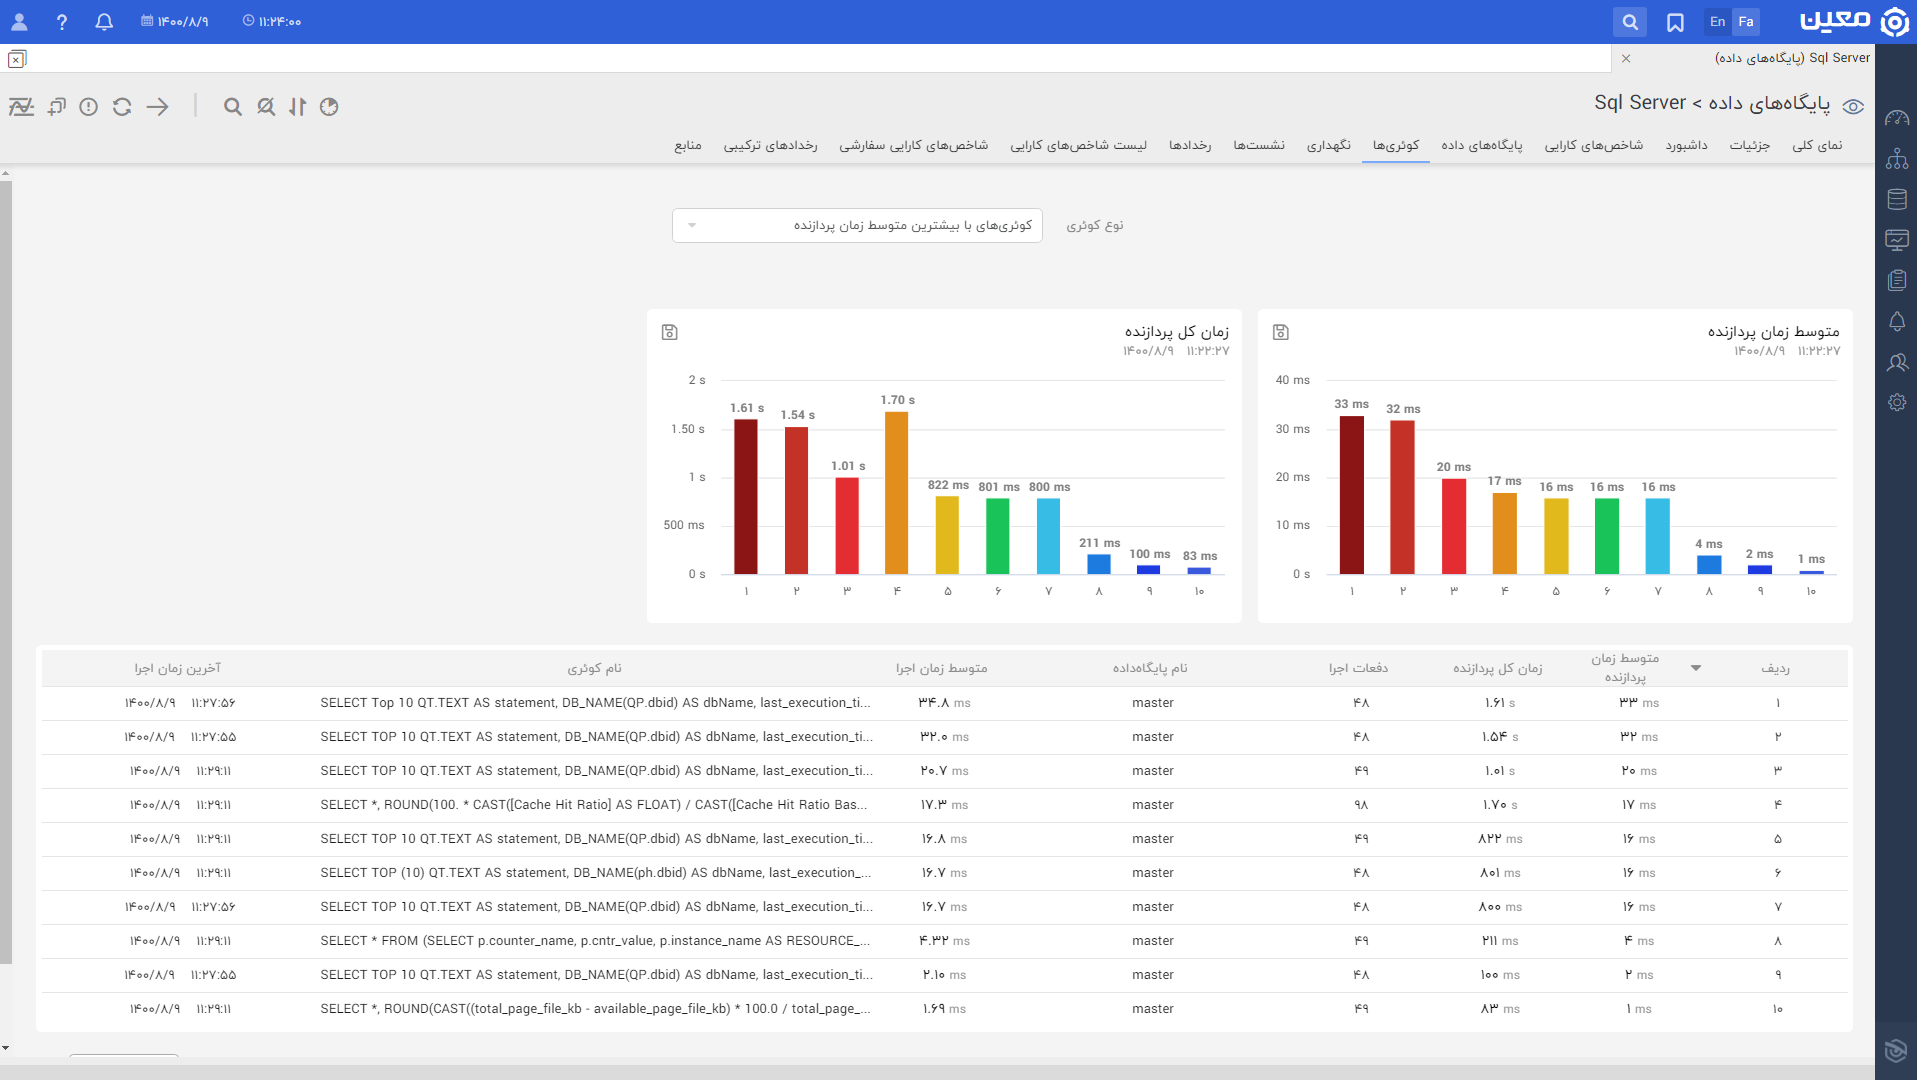Open the database sidebar icon
This screenshot has width=1917, height=1080.
coord(1897,199)
